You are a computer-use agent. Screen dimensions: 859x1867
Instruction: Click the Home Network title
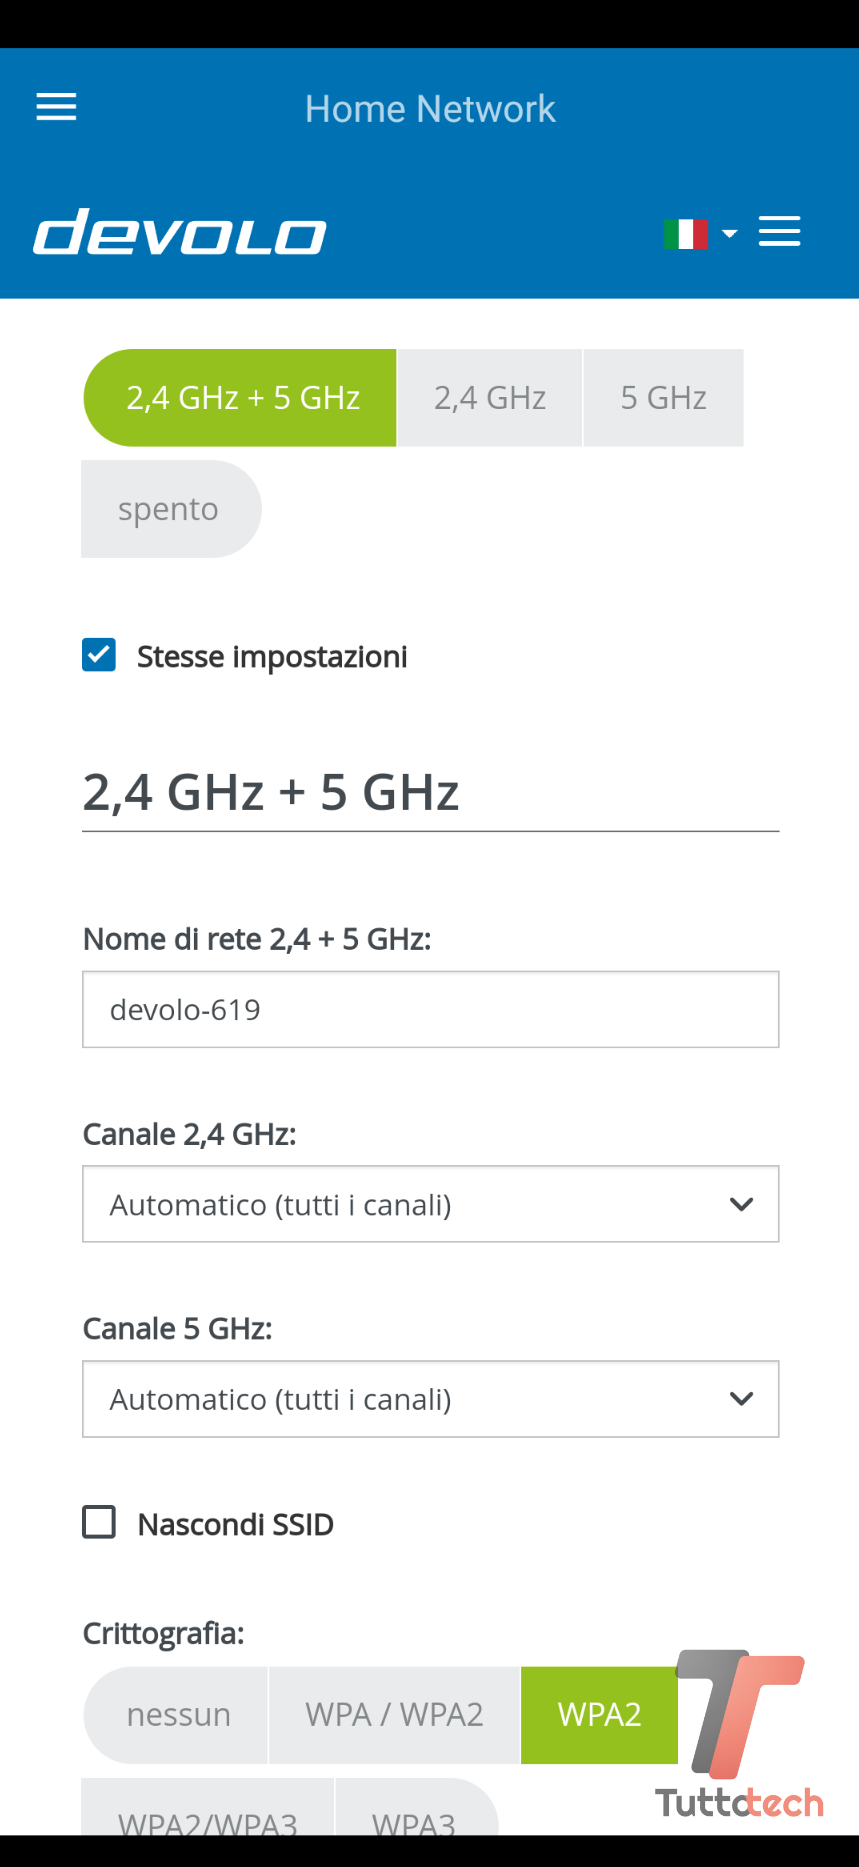pyautogui.click(x=430, y=108)
